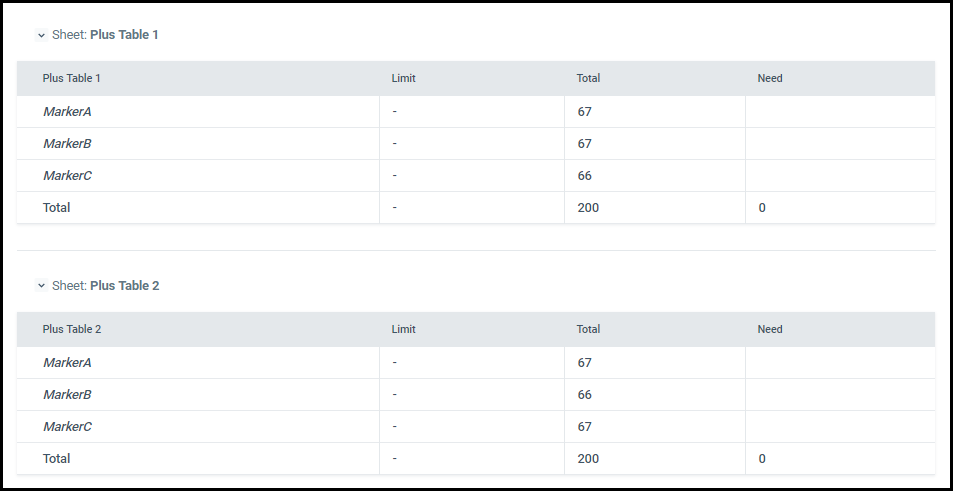This screenshot has width=953, height=491.
Task: Click the 200 total cell in Plus Table 1
Action: coord(588,208)
